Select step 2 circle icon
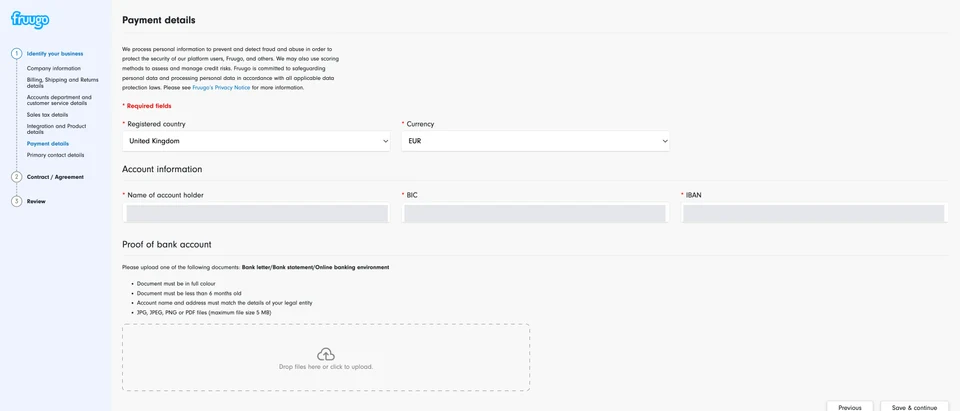The width and height of the screenshot is (960, 411). pos(17,177)
